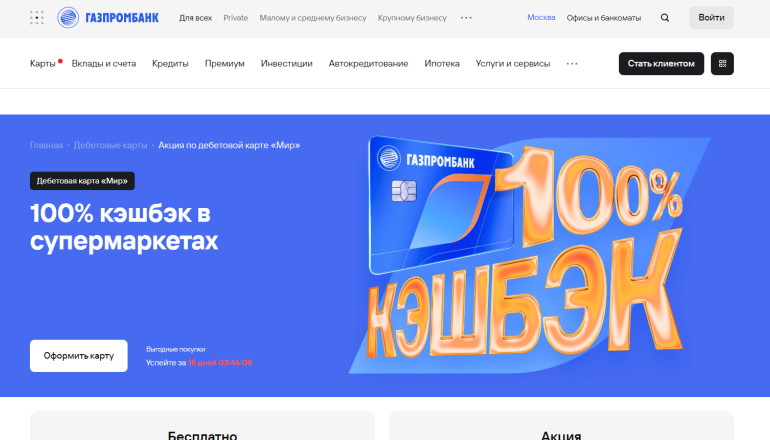Open the Премиум menu

click(x=224, y=63)
